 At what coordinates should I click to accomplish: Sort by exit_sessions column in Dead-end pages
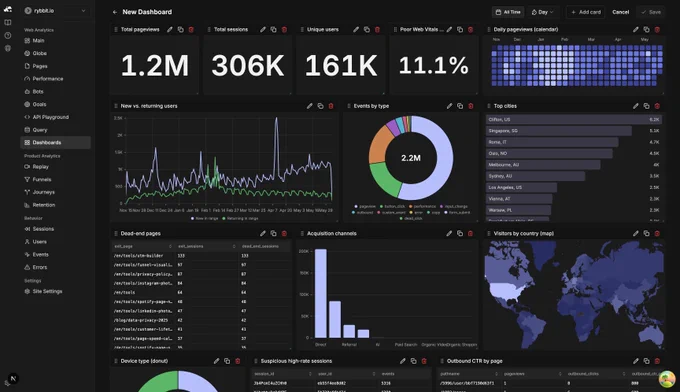point(206,246)
